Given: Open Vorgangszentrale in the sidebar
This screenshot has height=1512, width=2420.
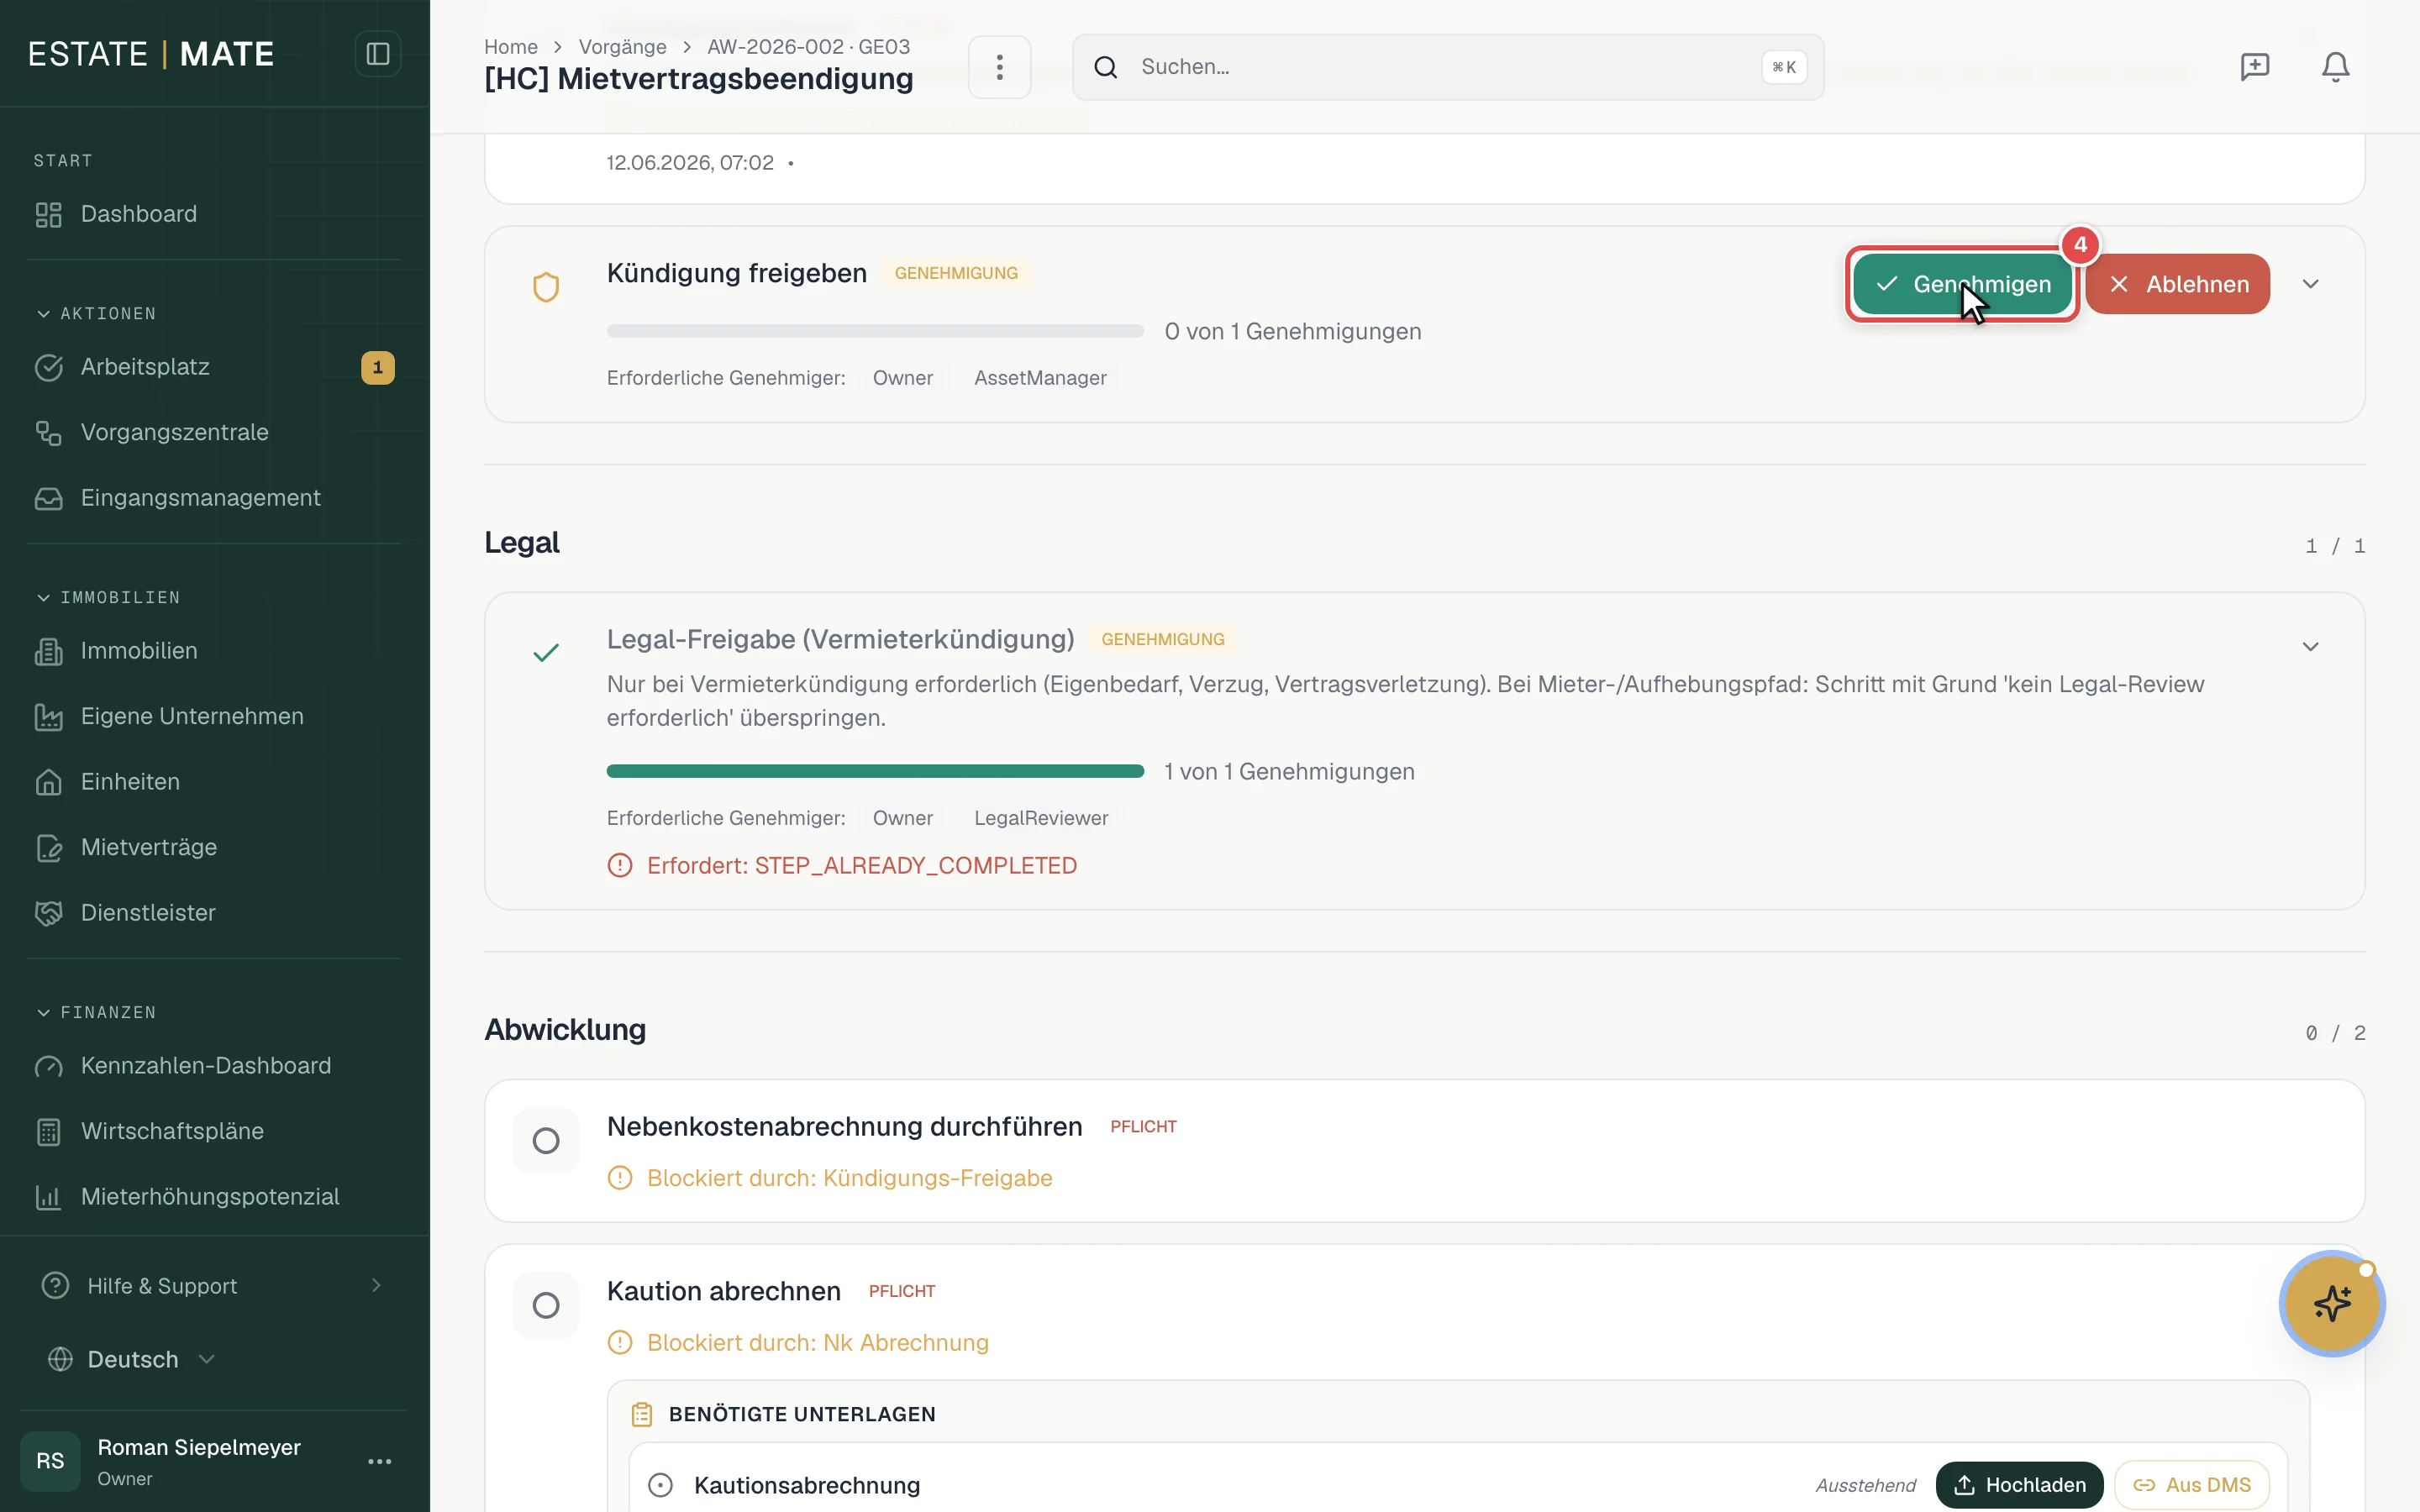Looking at the screenshot, I should pyautogui.click(x=214, y=432).
